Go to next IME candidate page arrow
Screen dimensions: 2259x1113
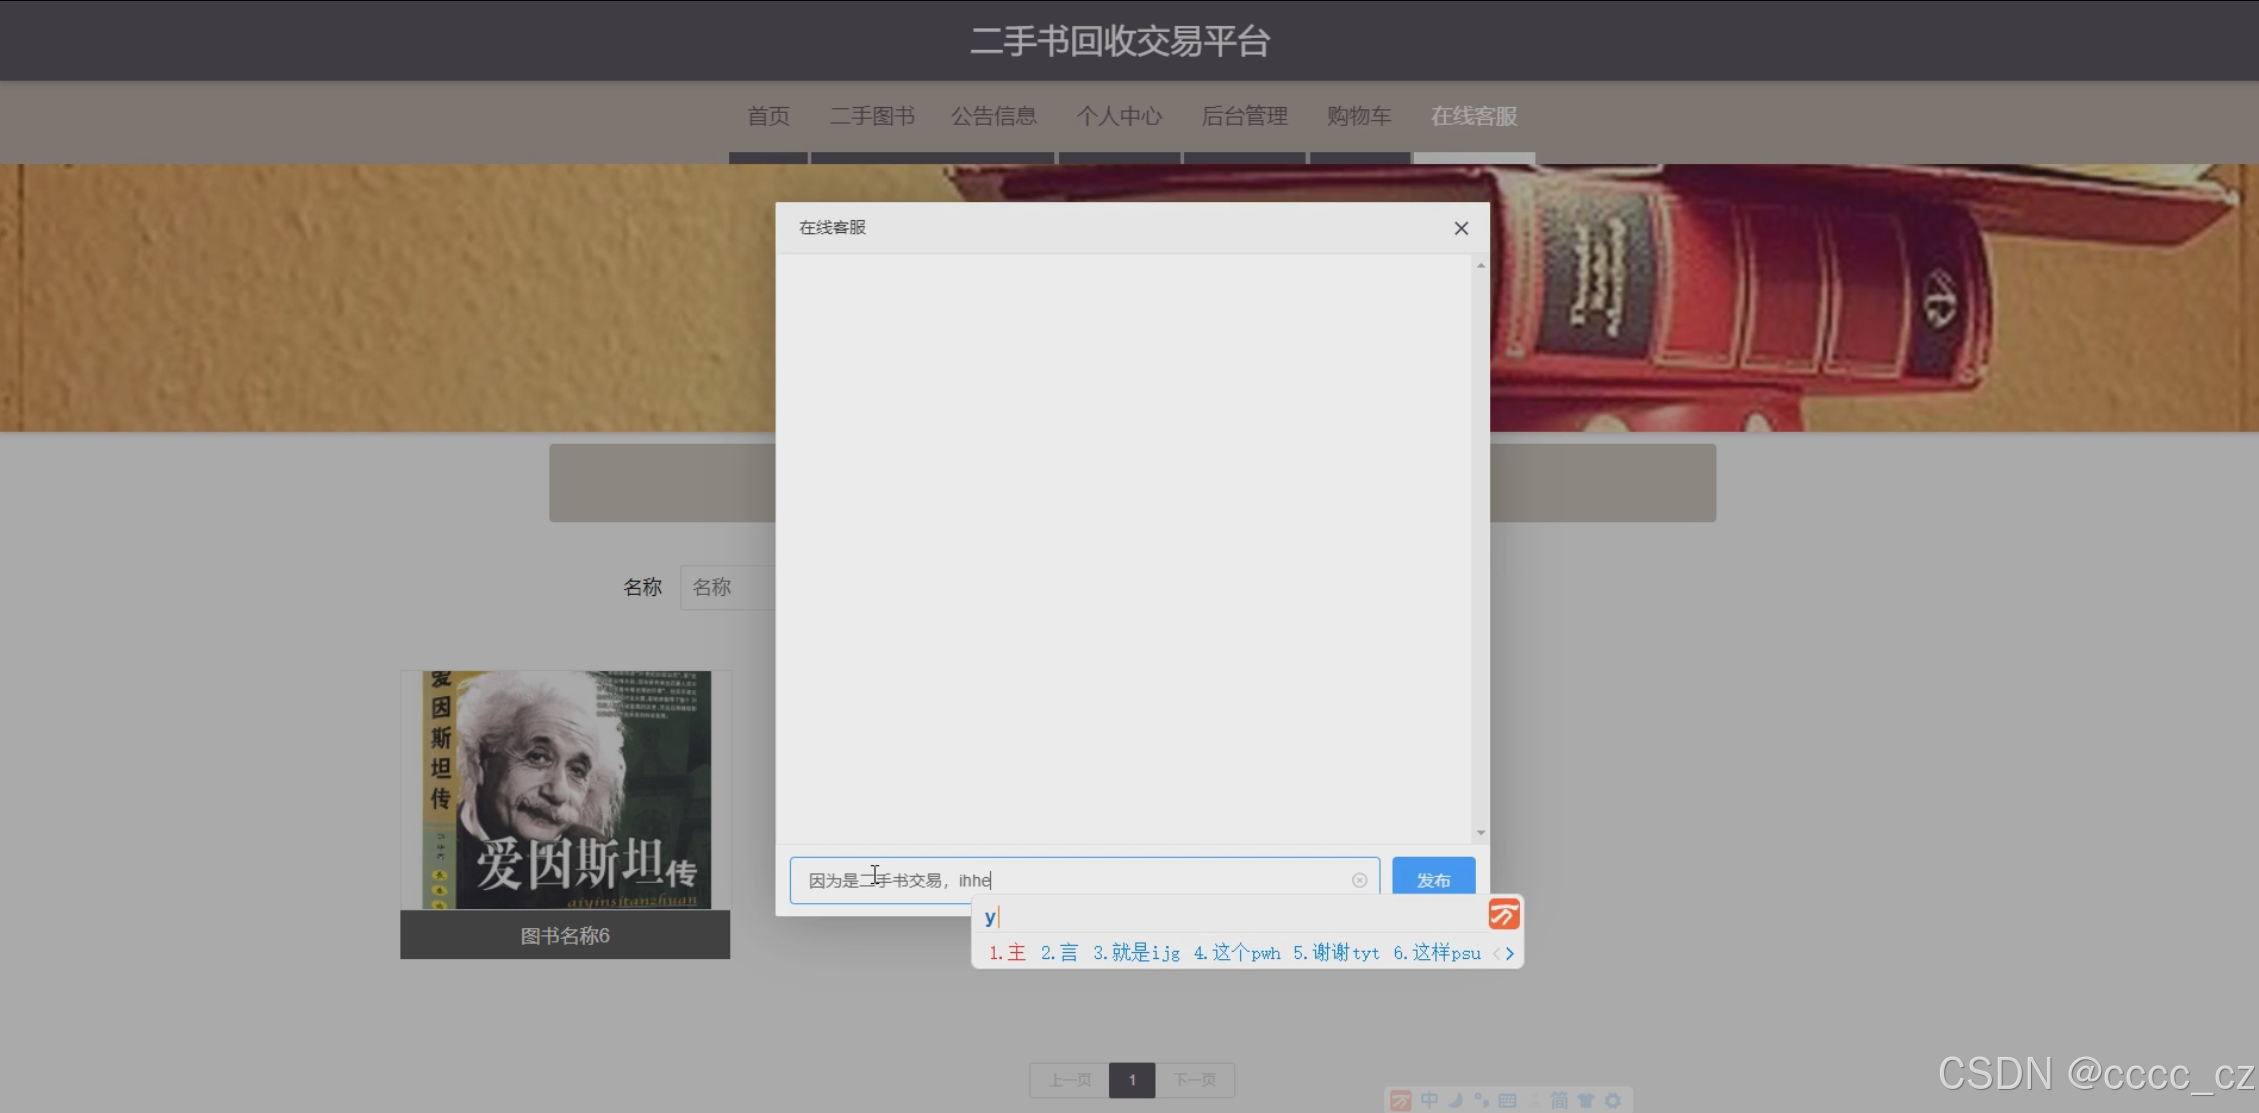[1510, 954]
